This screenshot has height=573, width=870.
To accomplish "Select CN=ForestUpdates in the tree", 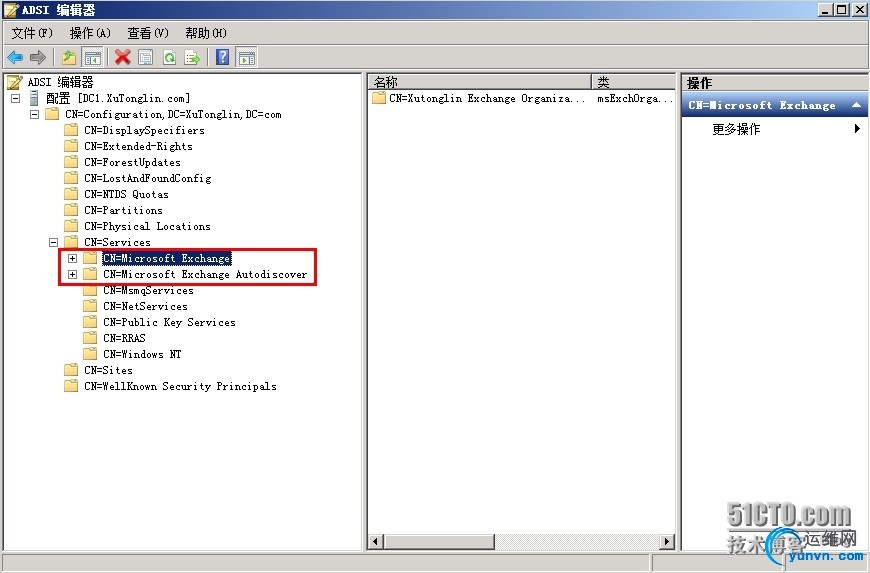I will pos(132,163).
